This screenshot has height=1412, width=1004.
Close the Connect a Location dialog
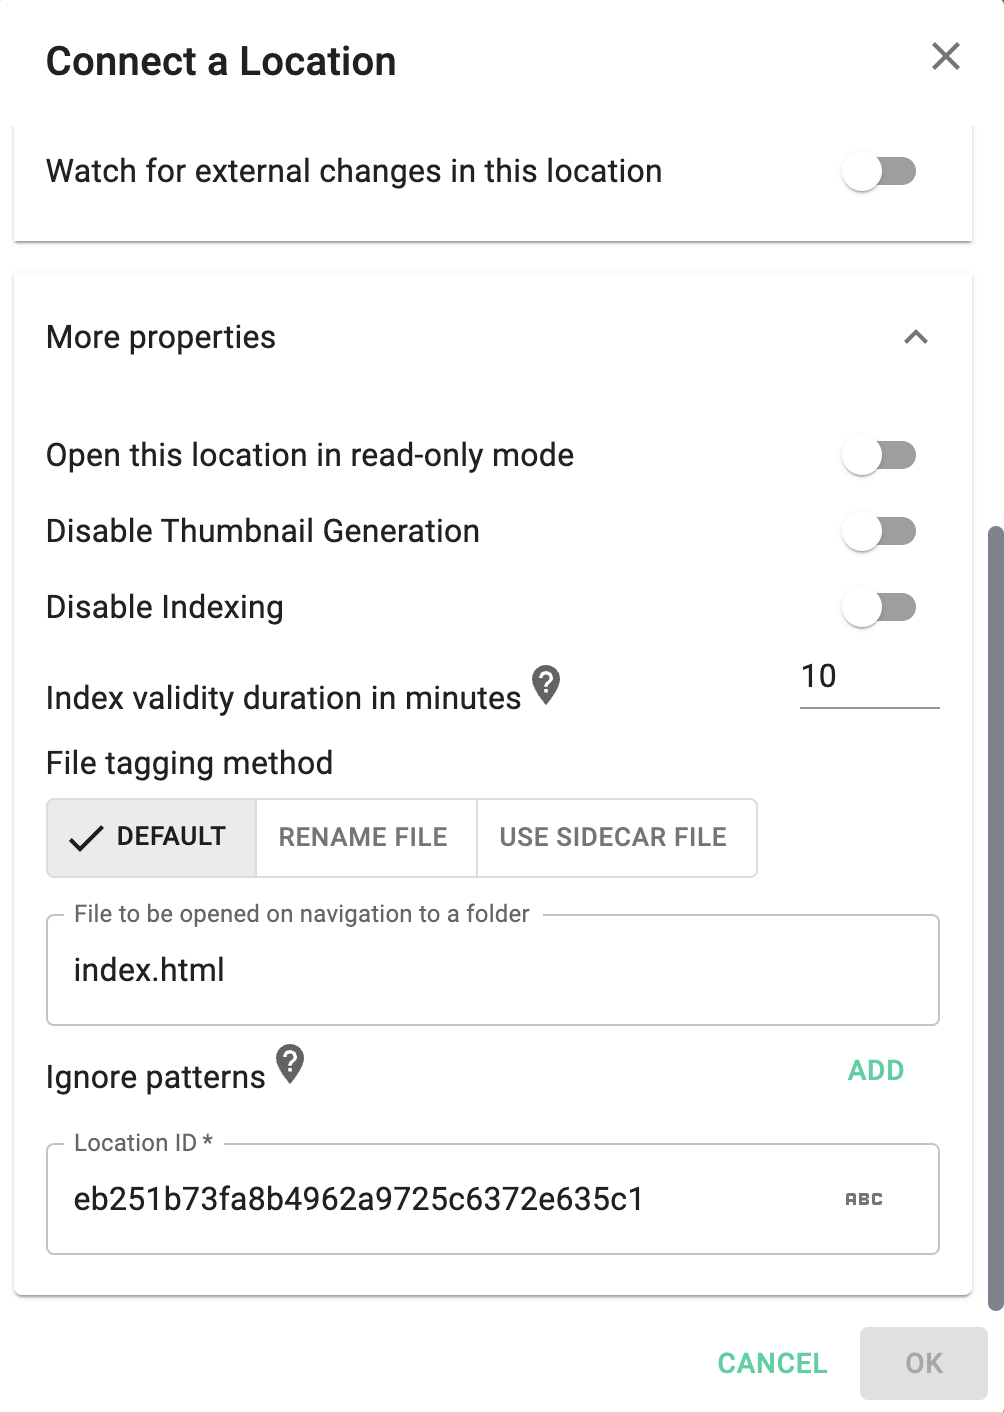[945, 57]
